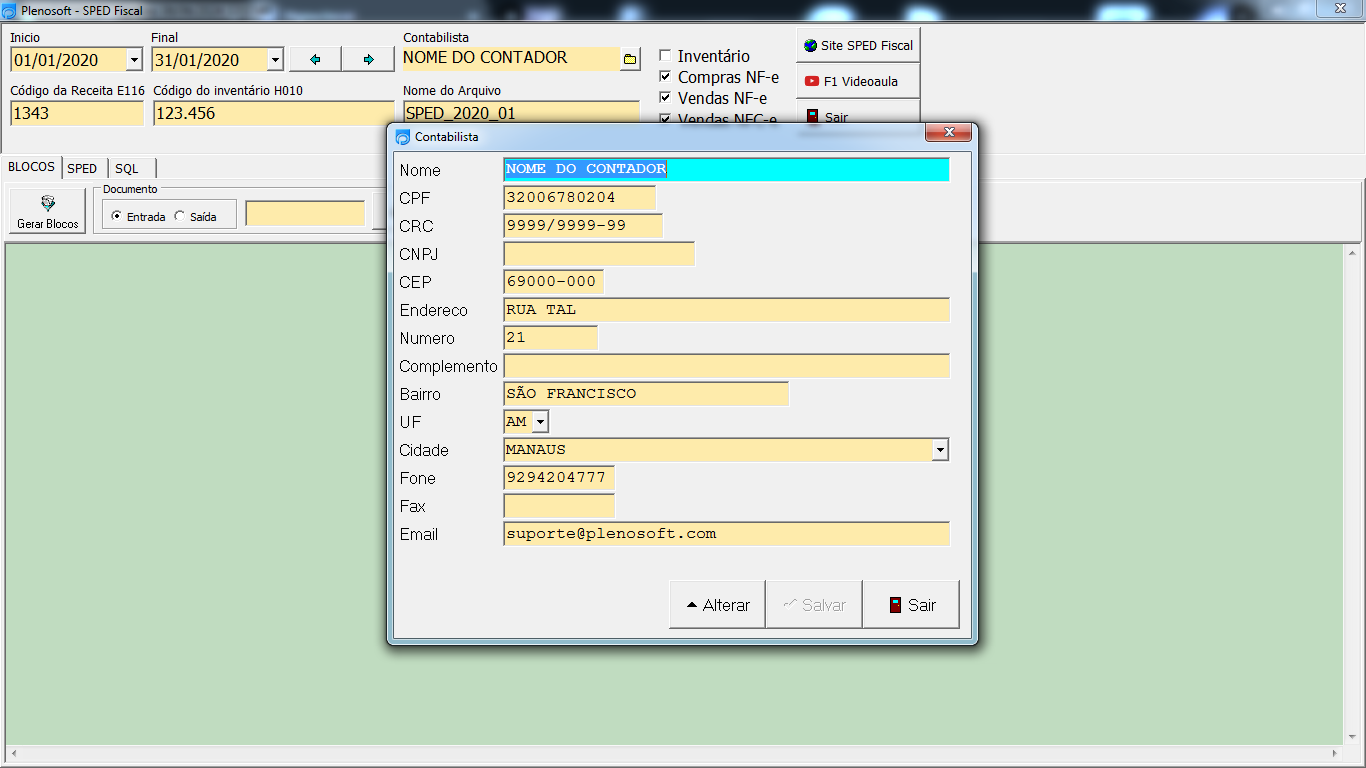
Task: Click the previous period left arrow button
Action: pyautogui.click(x=315, y=59)
